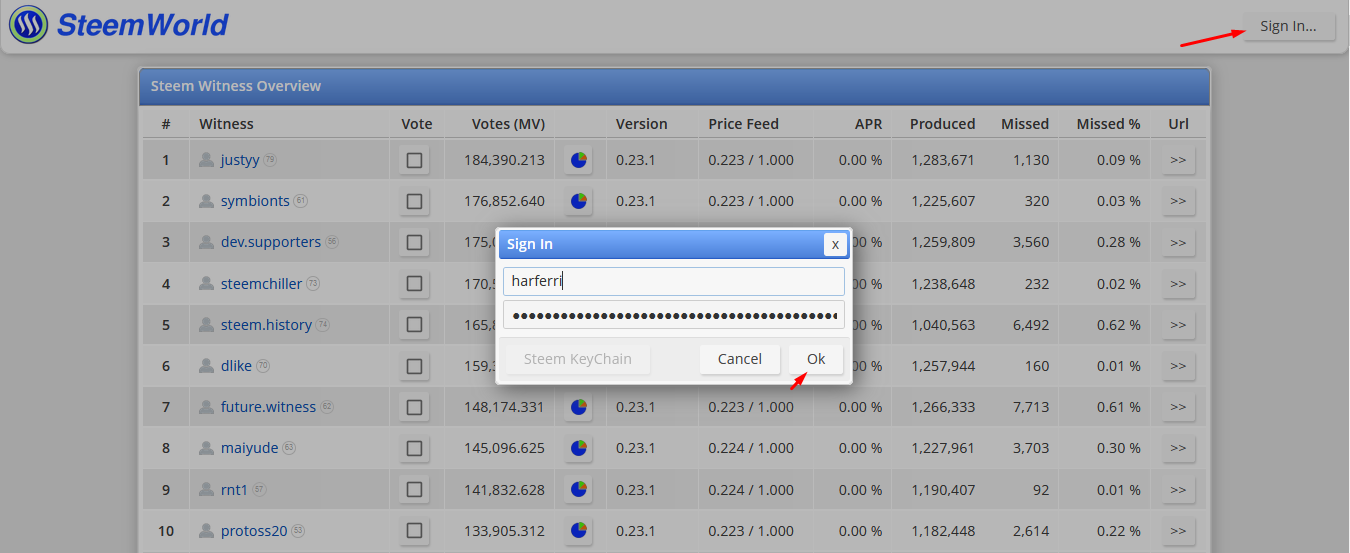Click the SteemWorld logo icon
Viewport: 1350px width, 553px height.
[x=28, y=24]
